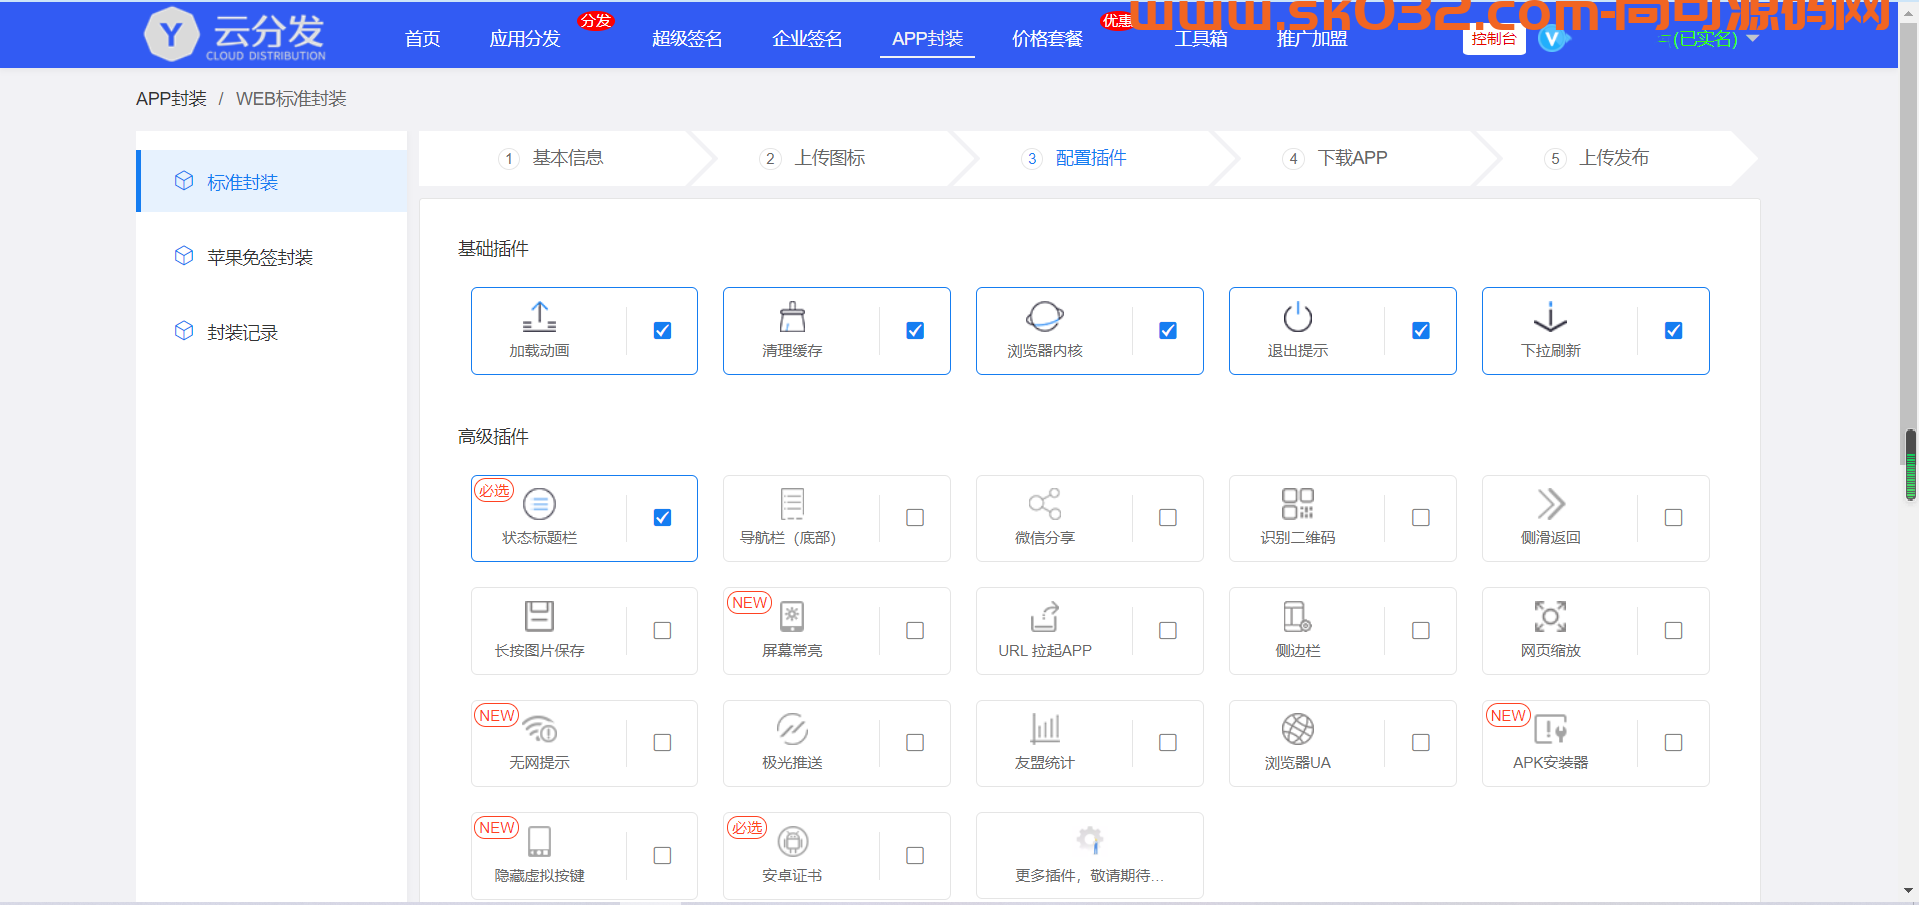Select the APP封装 menu item
Image resolution: width=1919 pixels, height=905 pixels.
click(x=927, y=39)
